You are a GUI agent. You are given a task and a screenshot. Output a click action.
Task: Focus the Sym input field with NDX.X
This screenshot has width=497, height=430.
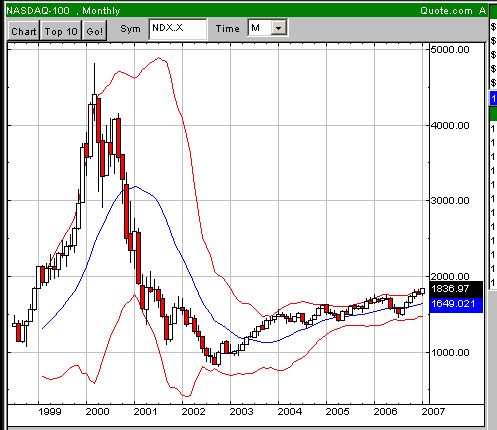(178, 29)
